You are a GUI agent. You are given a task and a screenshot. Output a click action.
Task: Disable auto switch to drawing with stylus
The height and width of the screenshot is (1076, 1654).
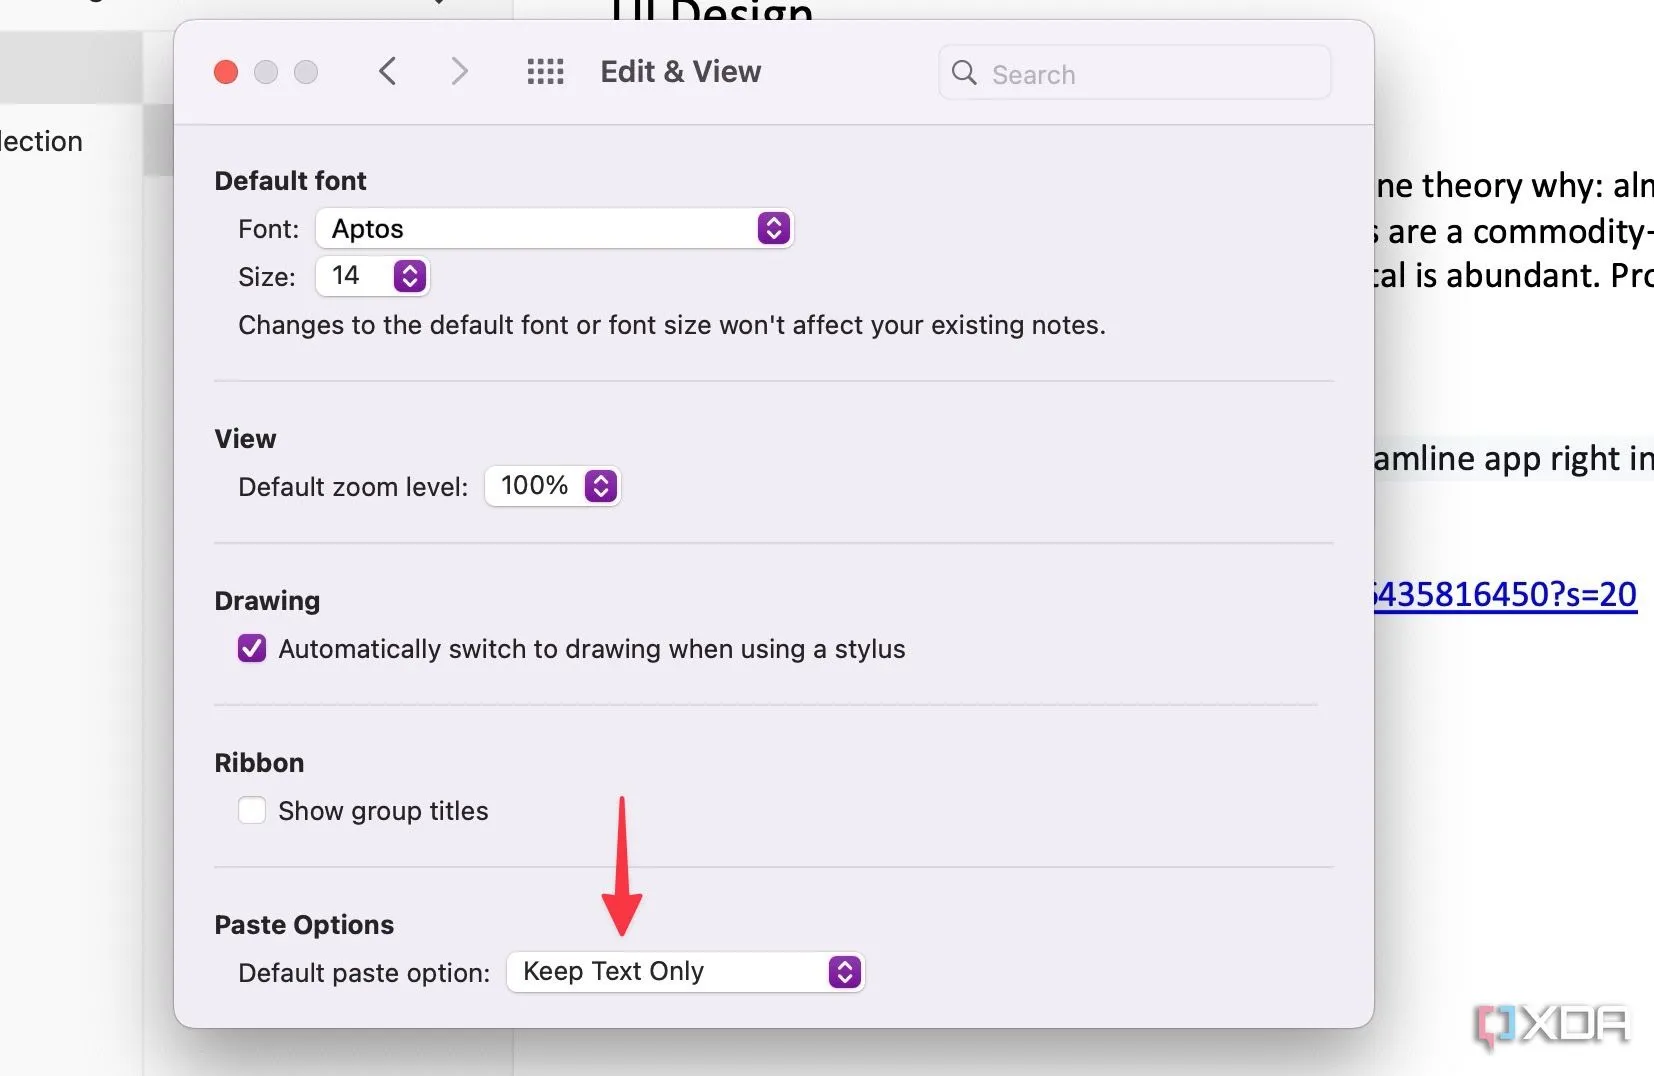[x=252, y=648]
